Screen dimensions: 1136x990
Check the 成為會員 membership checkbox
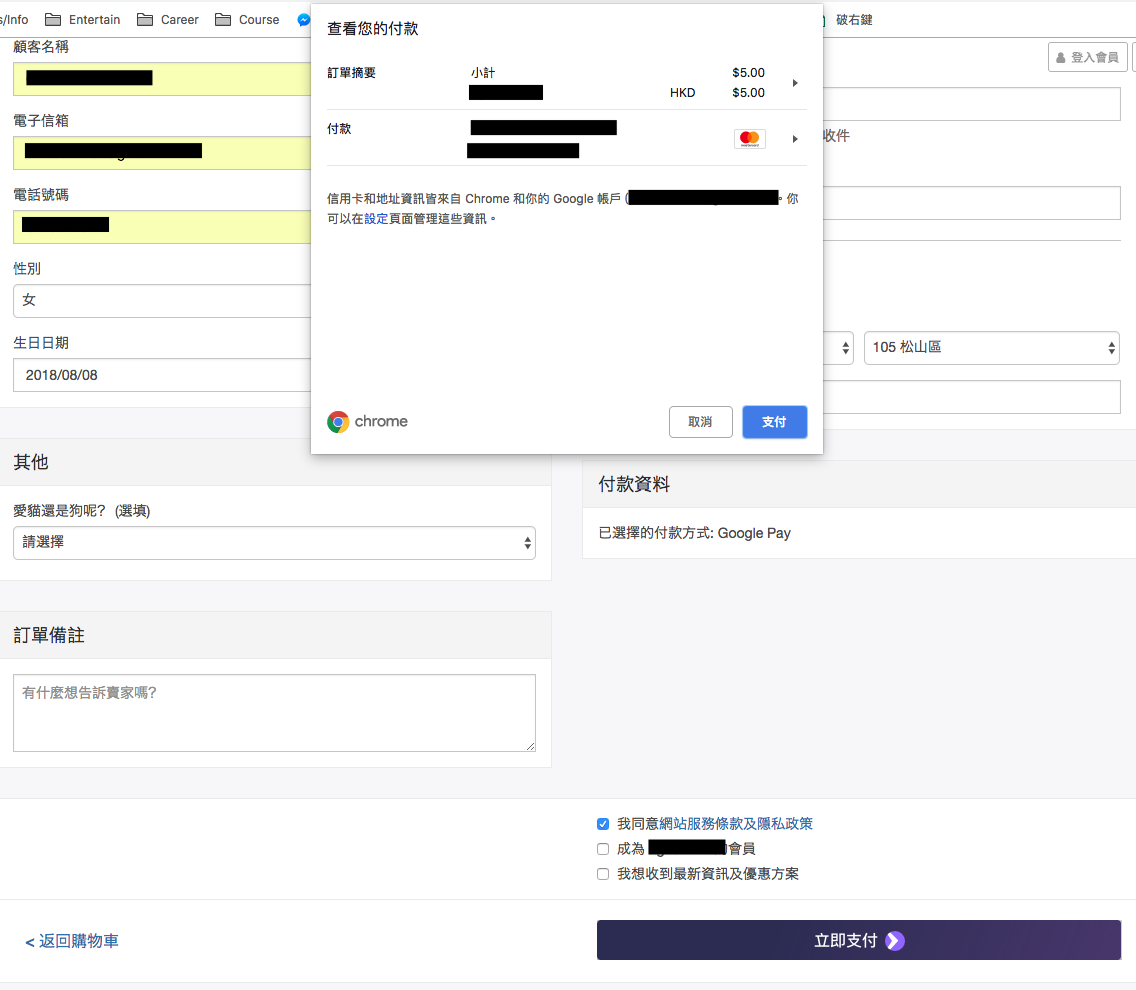[x=603, y=849]
